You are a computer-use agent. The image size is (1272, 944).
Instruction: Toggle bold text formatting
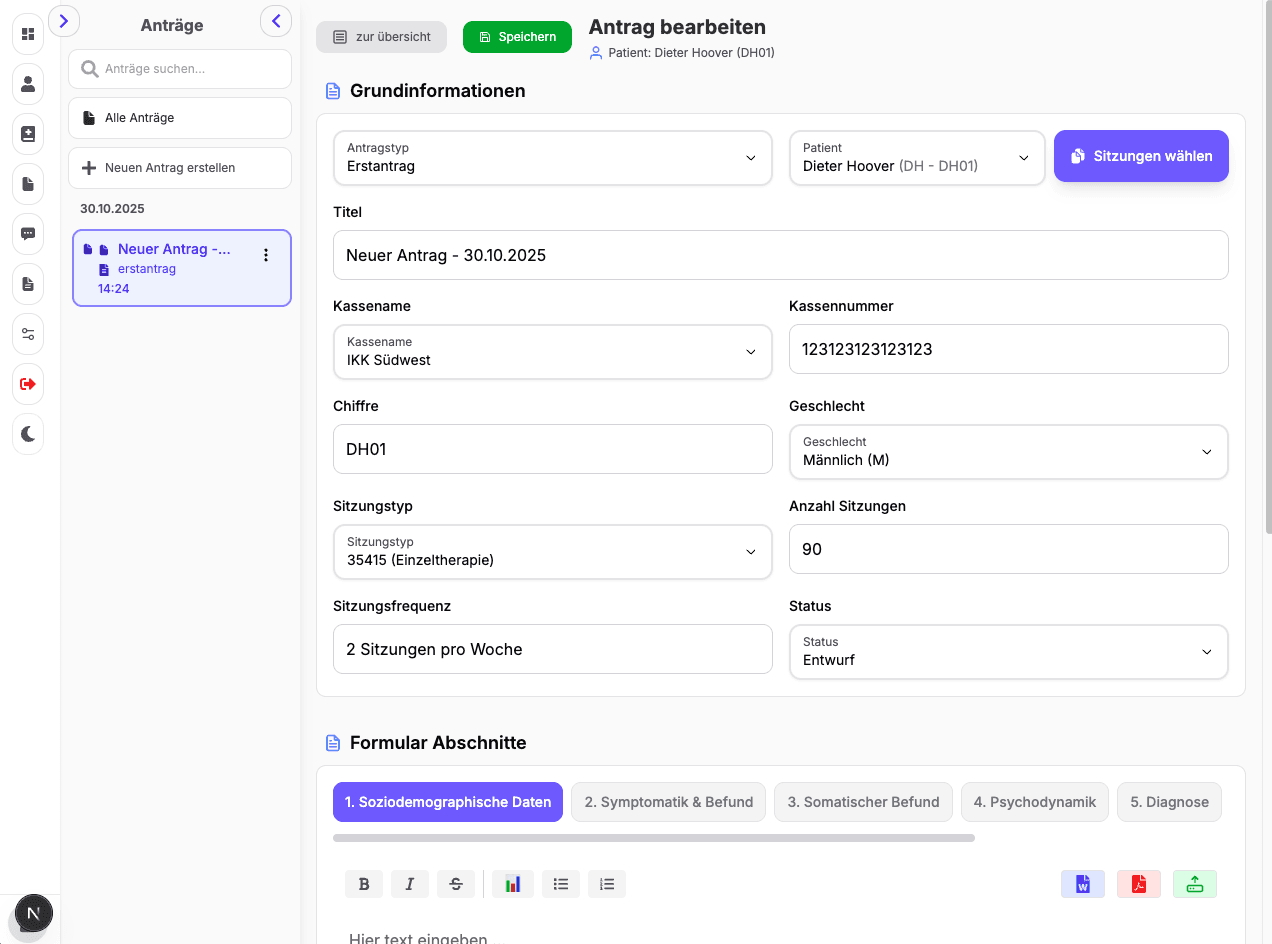click(x=364, y=884)
